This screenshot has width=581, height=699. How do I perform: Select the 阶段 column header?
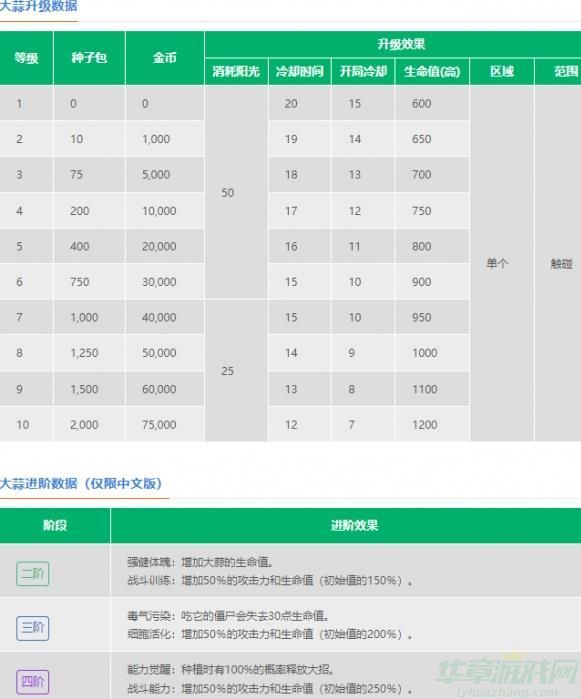click(55, 525)
